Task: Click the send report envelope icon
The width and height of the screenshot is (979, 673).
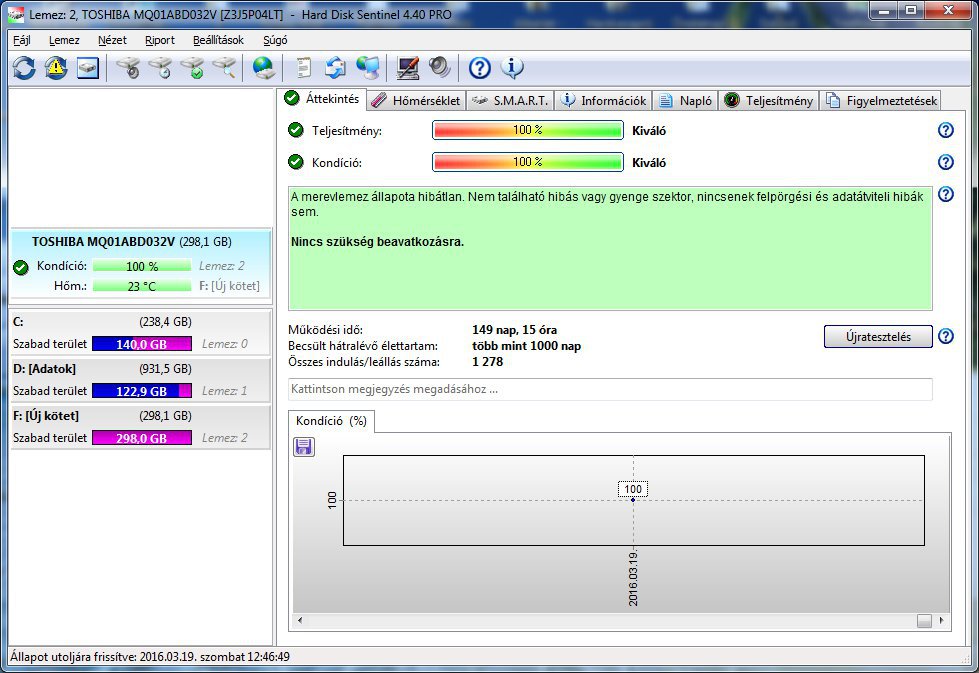Action: pyautogui.click(x=335, y=67)
